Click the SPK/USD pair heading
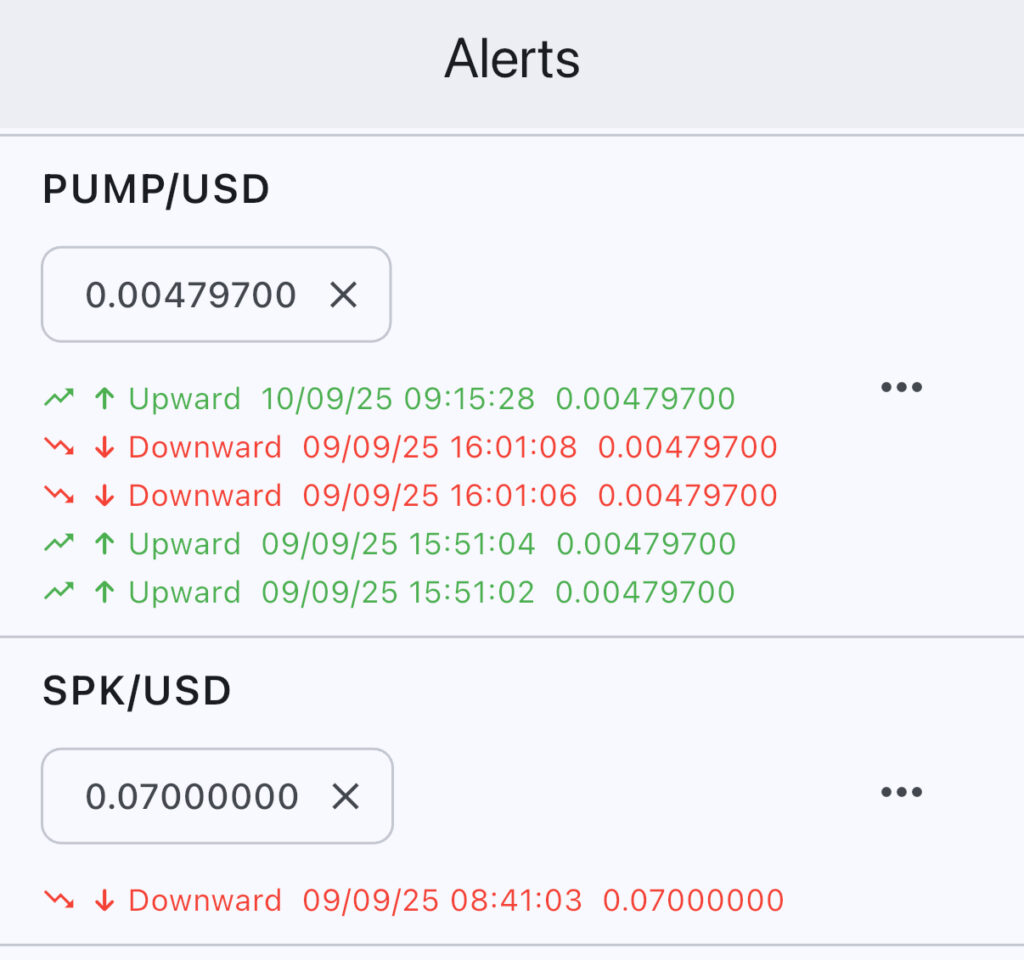 coord(137,691)
